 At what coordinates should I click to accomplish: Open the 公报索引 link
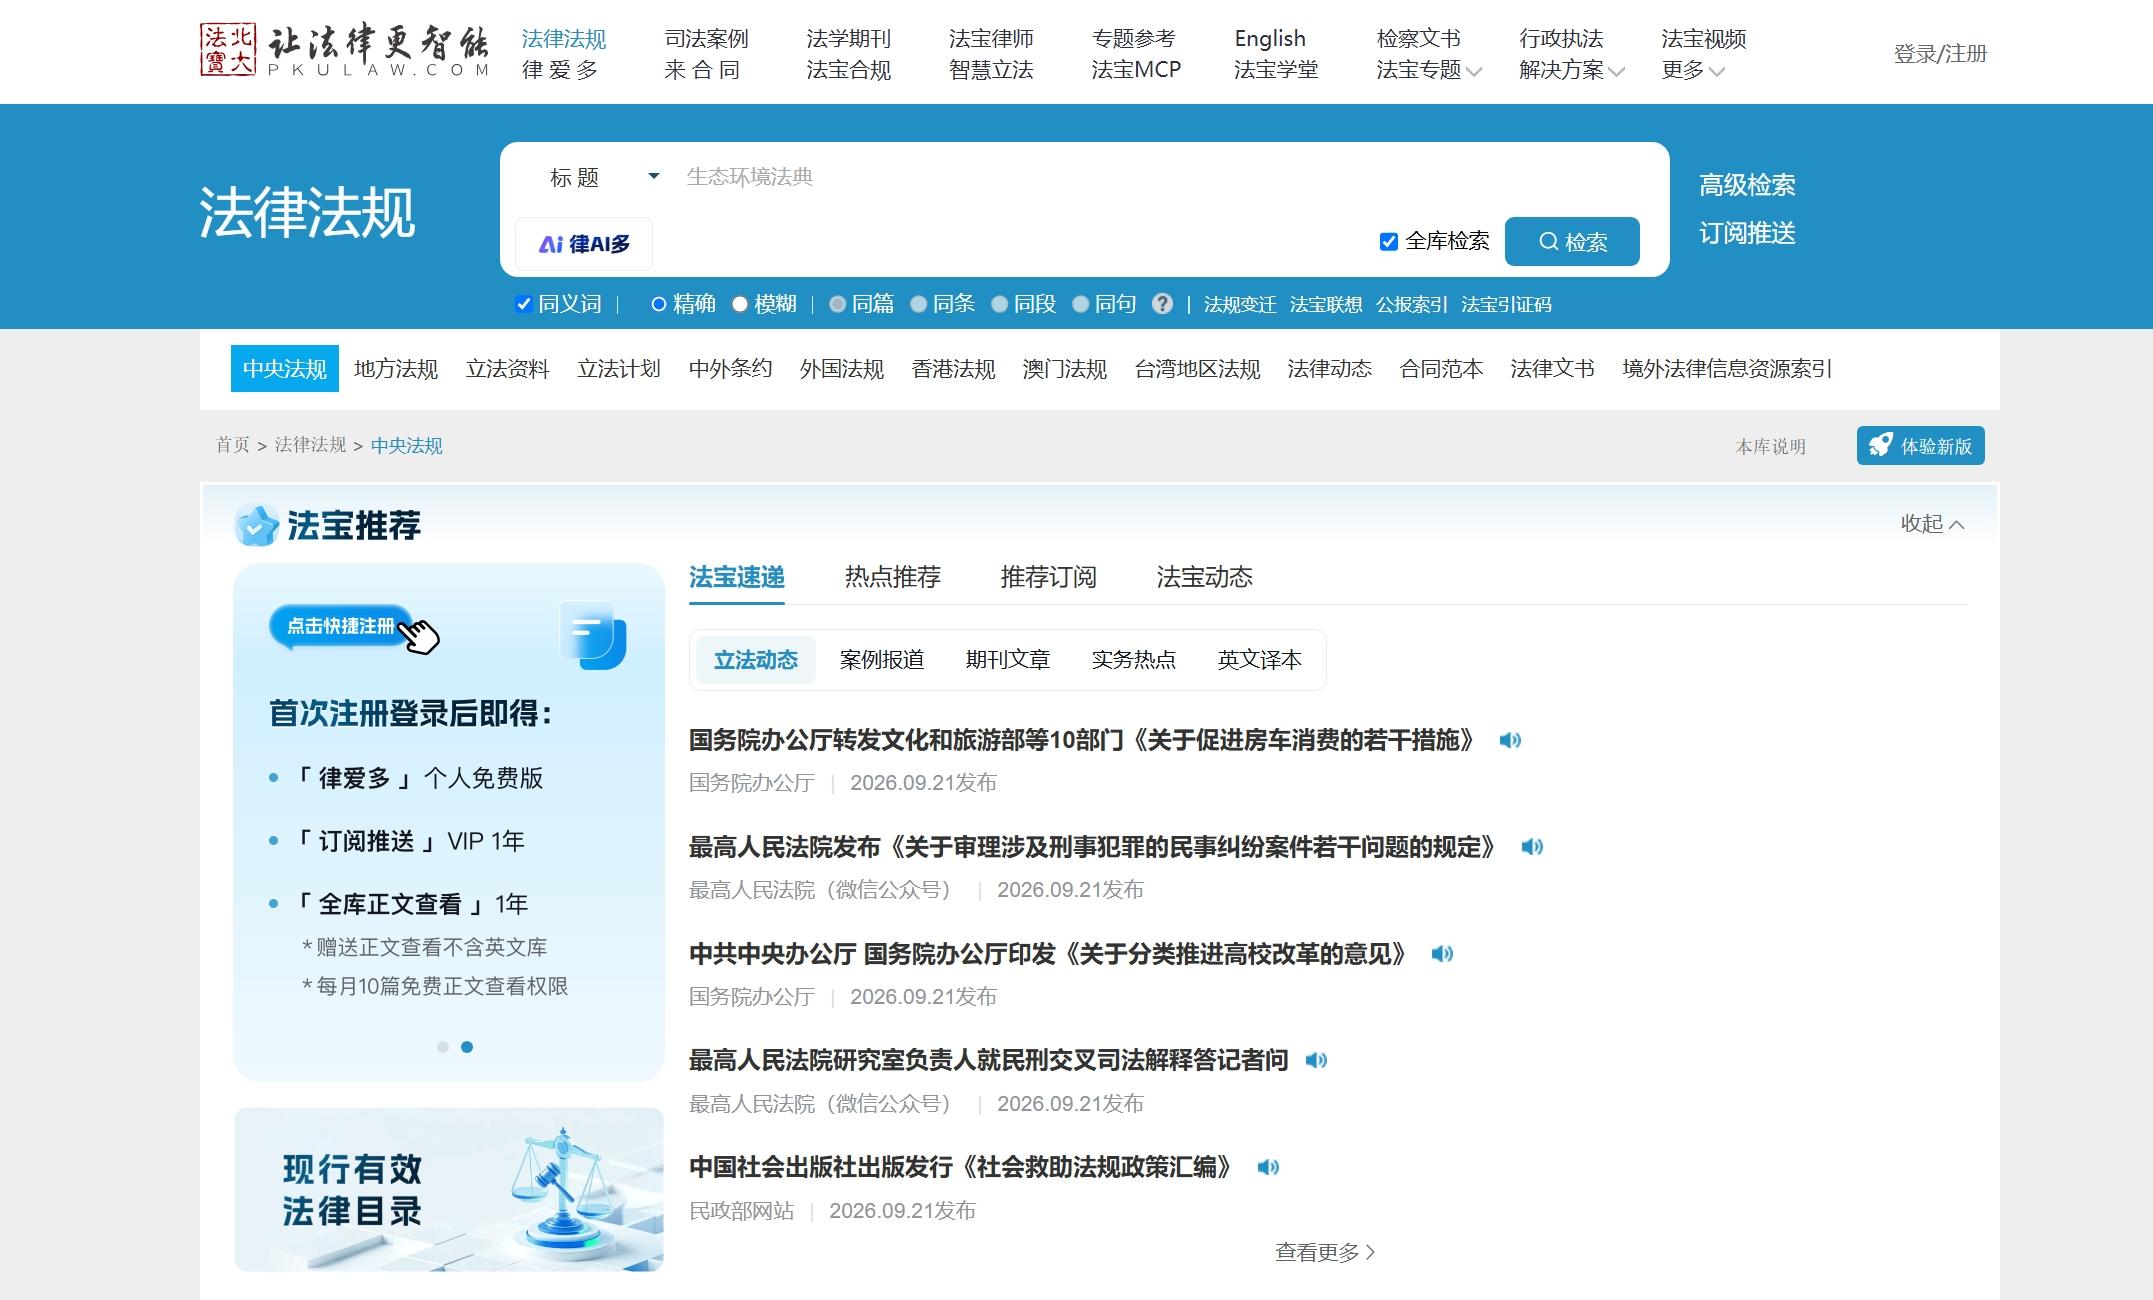(1412, 305)
